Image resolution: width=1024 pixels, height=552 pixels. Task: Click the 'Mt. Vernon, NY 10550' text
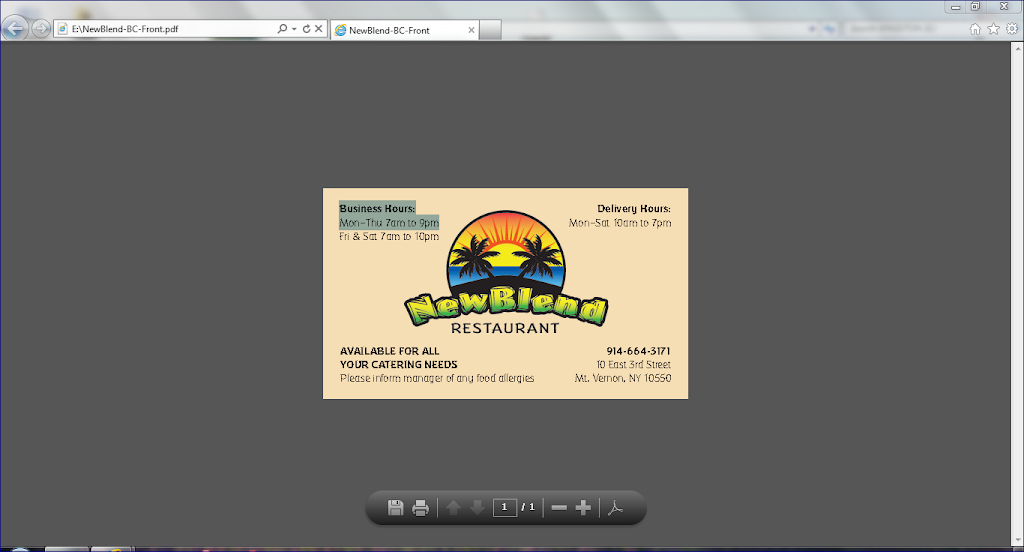(623, 378)
